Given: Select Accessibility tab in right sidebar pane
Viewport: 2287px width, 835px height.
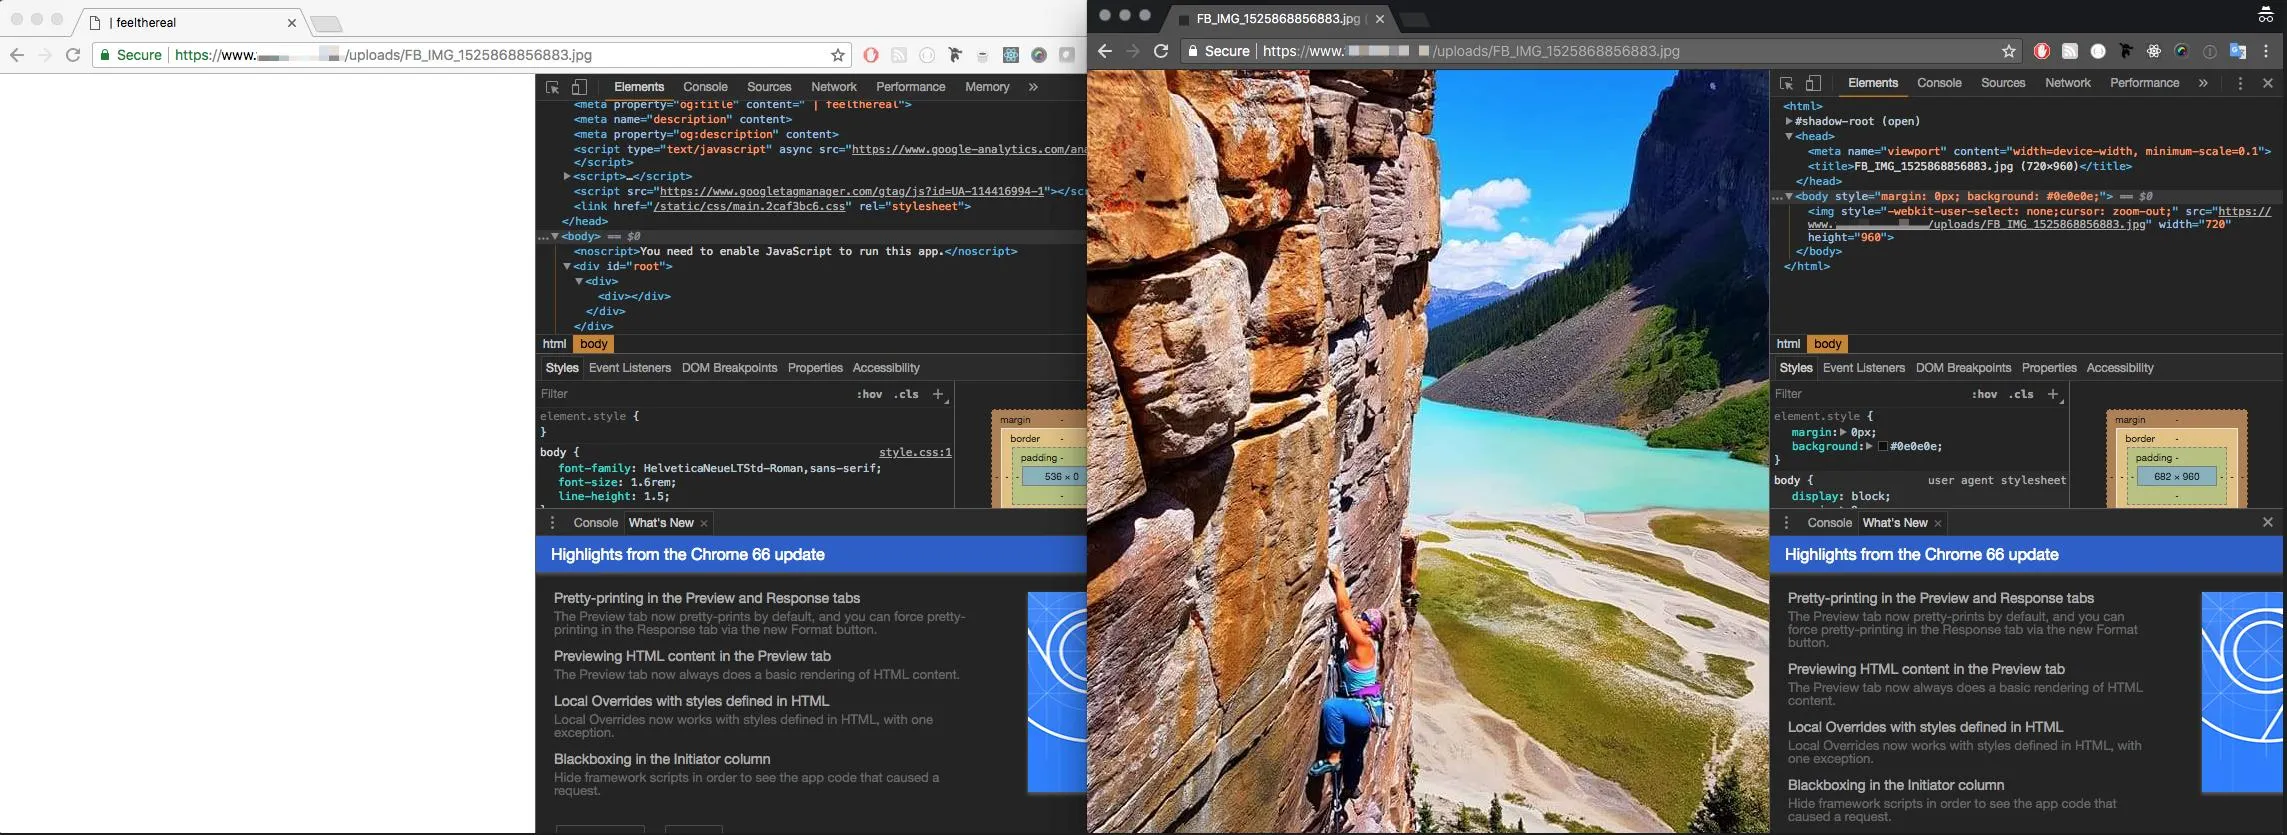Looking at the screenshot, I should coord(2120,368).
